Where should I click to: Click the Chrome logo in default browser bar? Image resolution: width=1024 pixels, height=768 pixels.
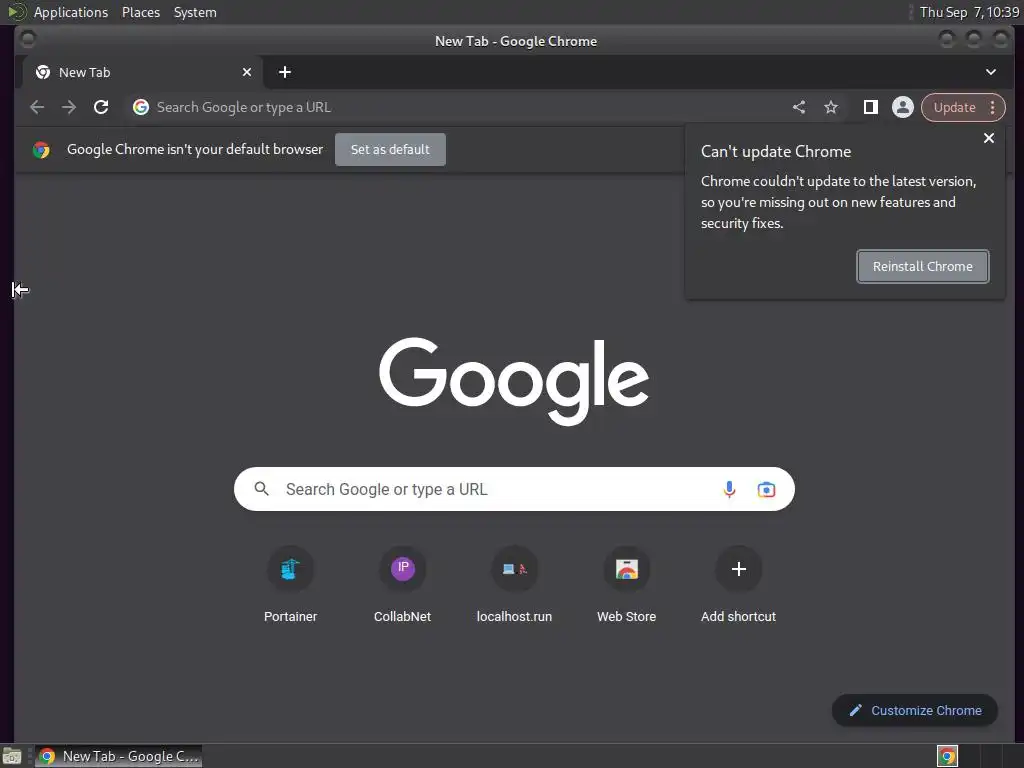(x=41, y=150)
